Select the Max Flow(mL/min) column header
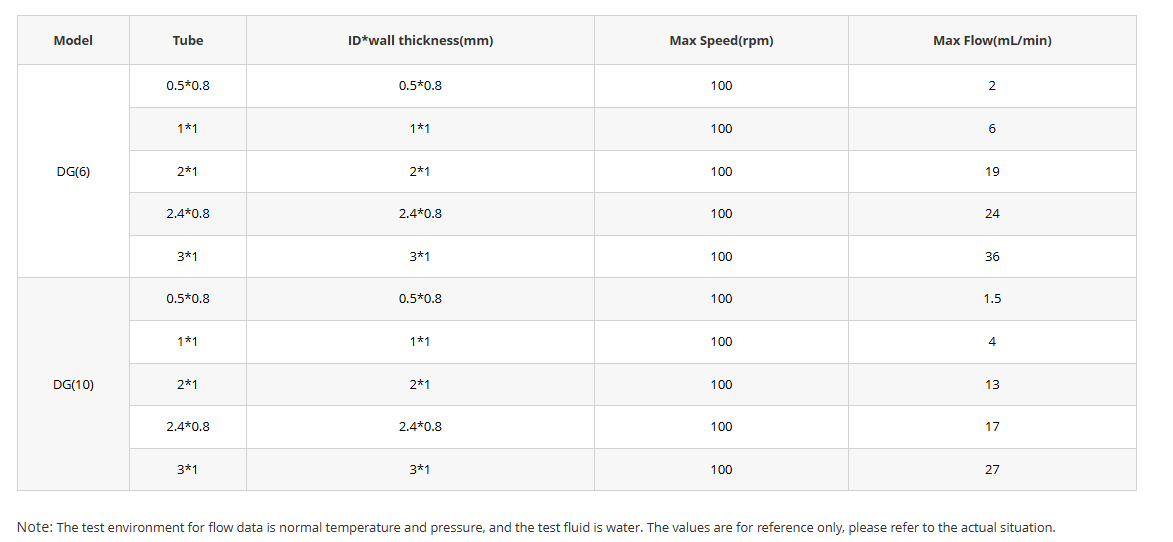This screenshot has width=1173, height=542. click(992, 41)
